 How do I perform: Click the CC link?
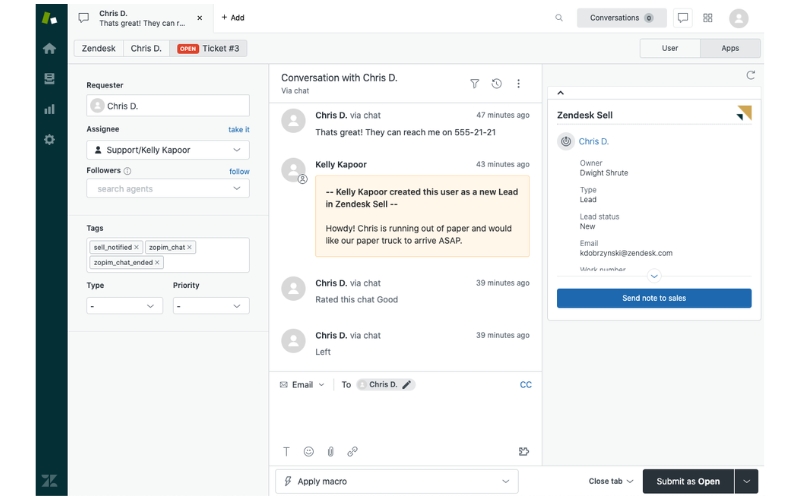pos(526,385)
